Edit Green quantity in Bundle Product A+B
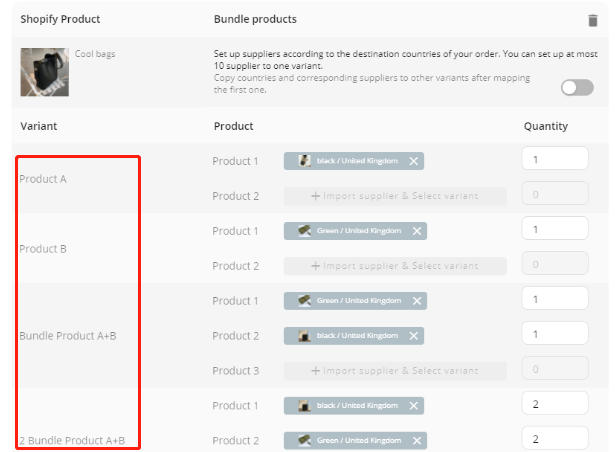615x452 pixels. tap(555, 299)
